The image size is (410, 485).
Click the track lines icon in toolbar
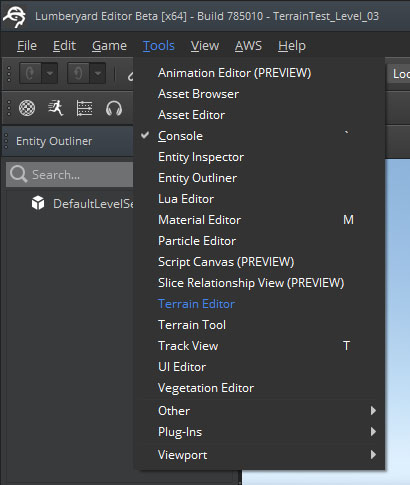tap(84, 108)
